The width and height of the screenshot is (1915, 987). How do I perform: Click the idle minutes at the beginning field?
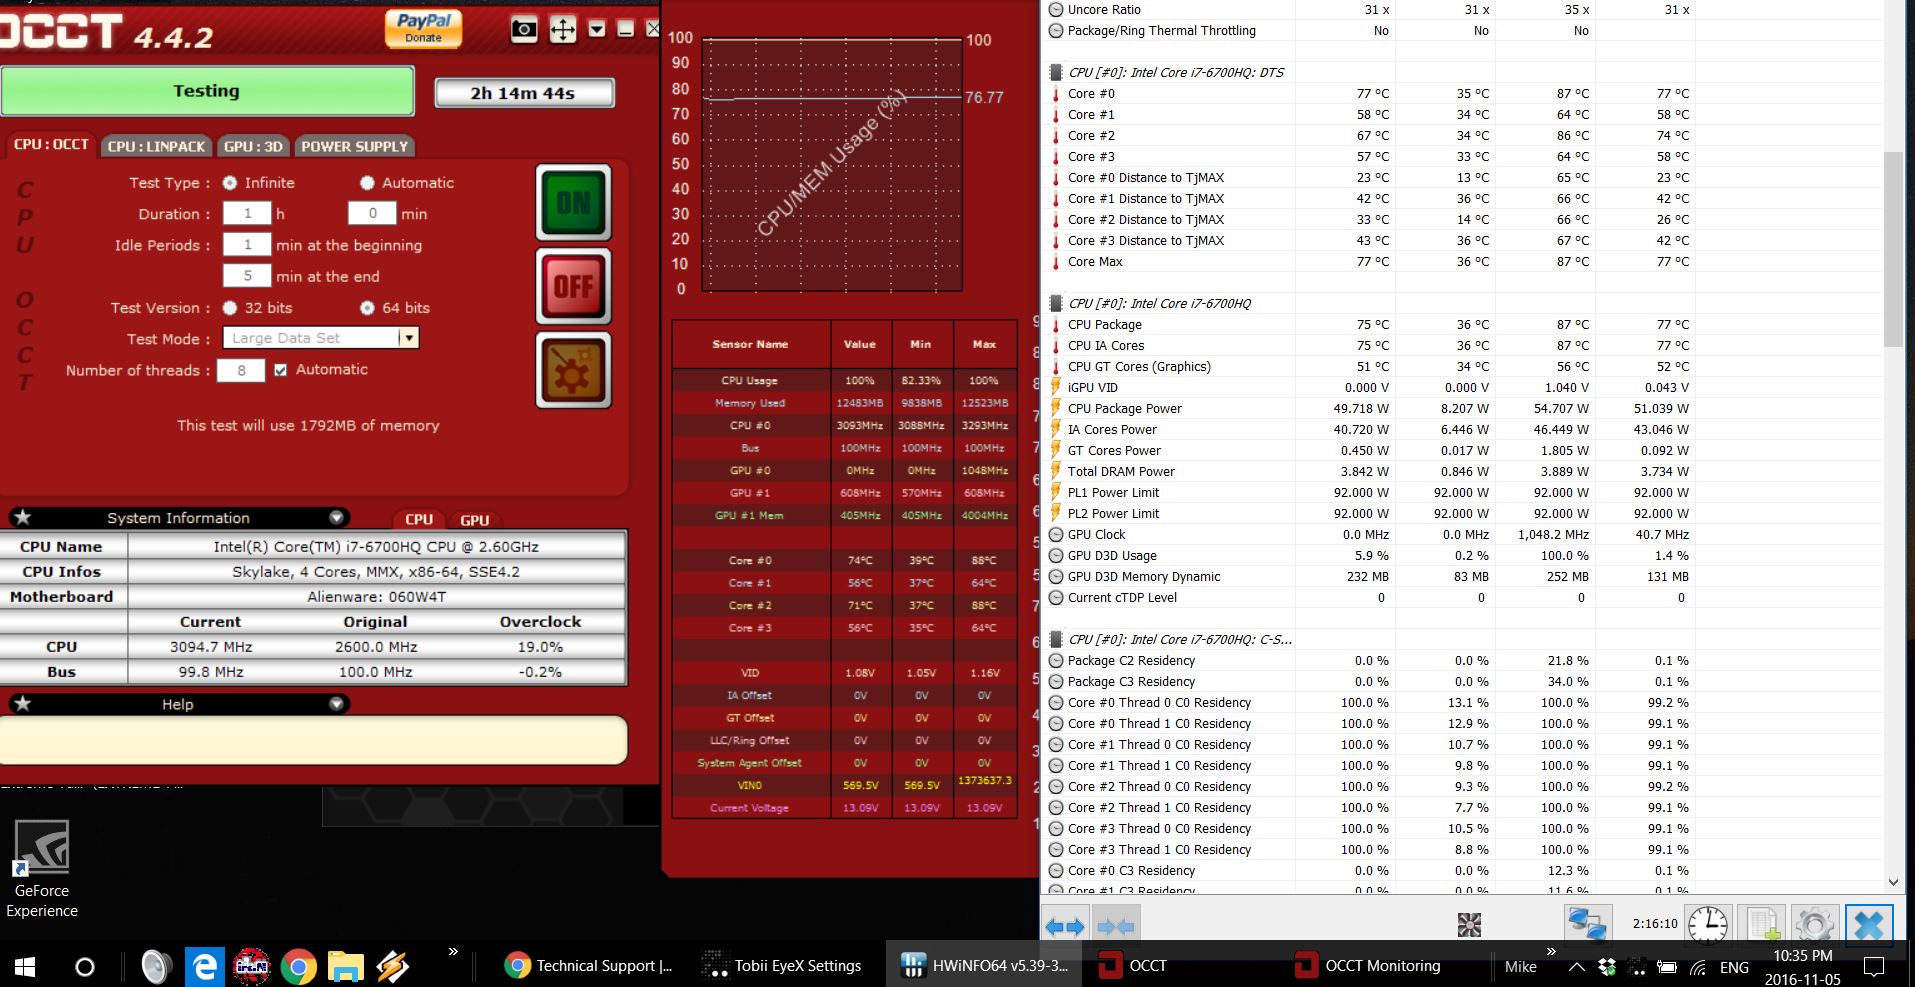[247, 244]
